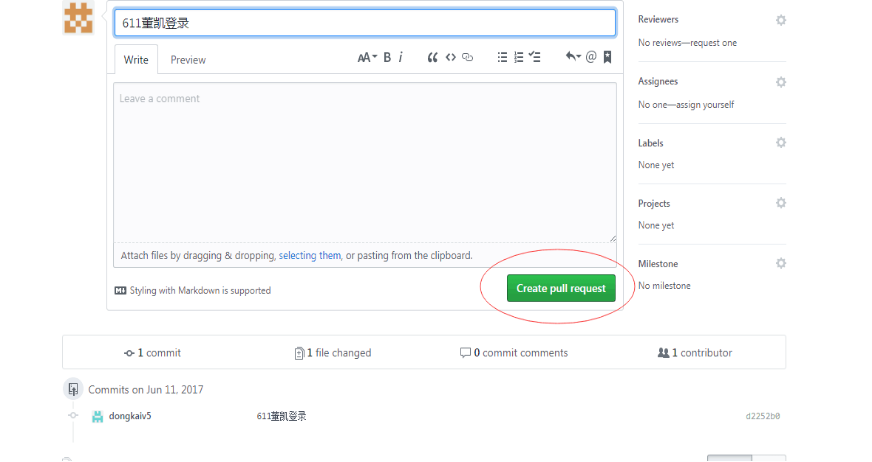Screen dimensions: 872x462
Task: Open Labels settings gear
Action: (x=781, y=143)
